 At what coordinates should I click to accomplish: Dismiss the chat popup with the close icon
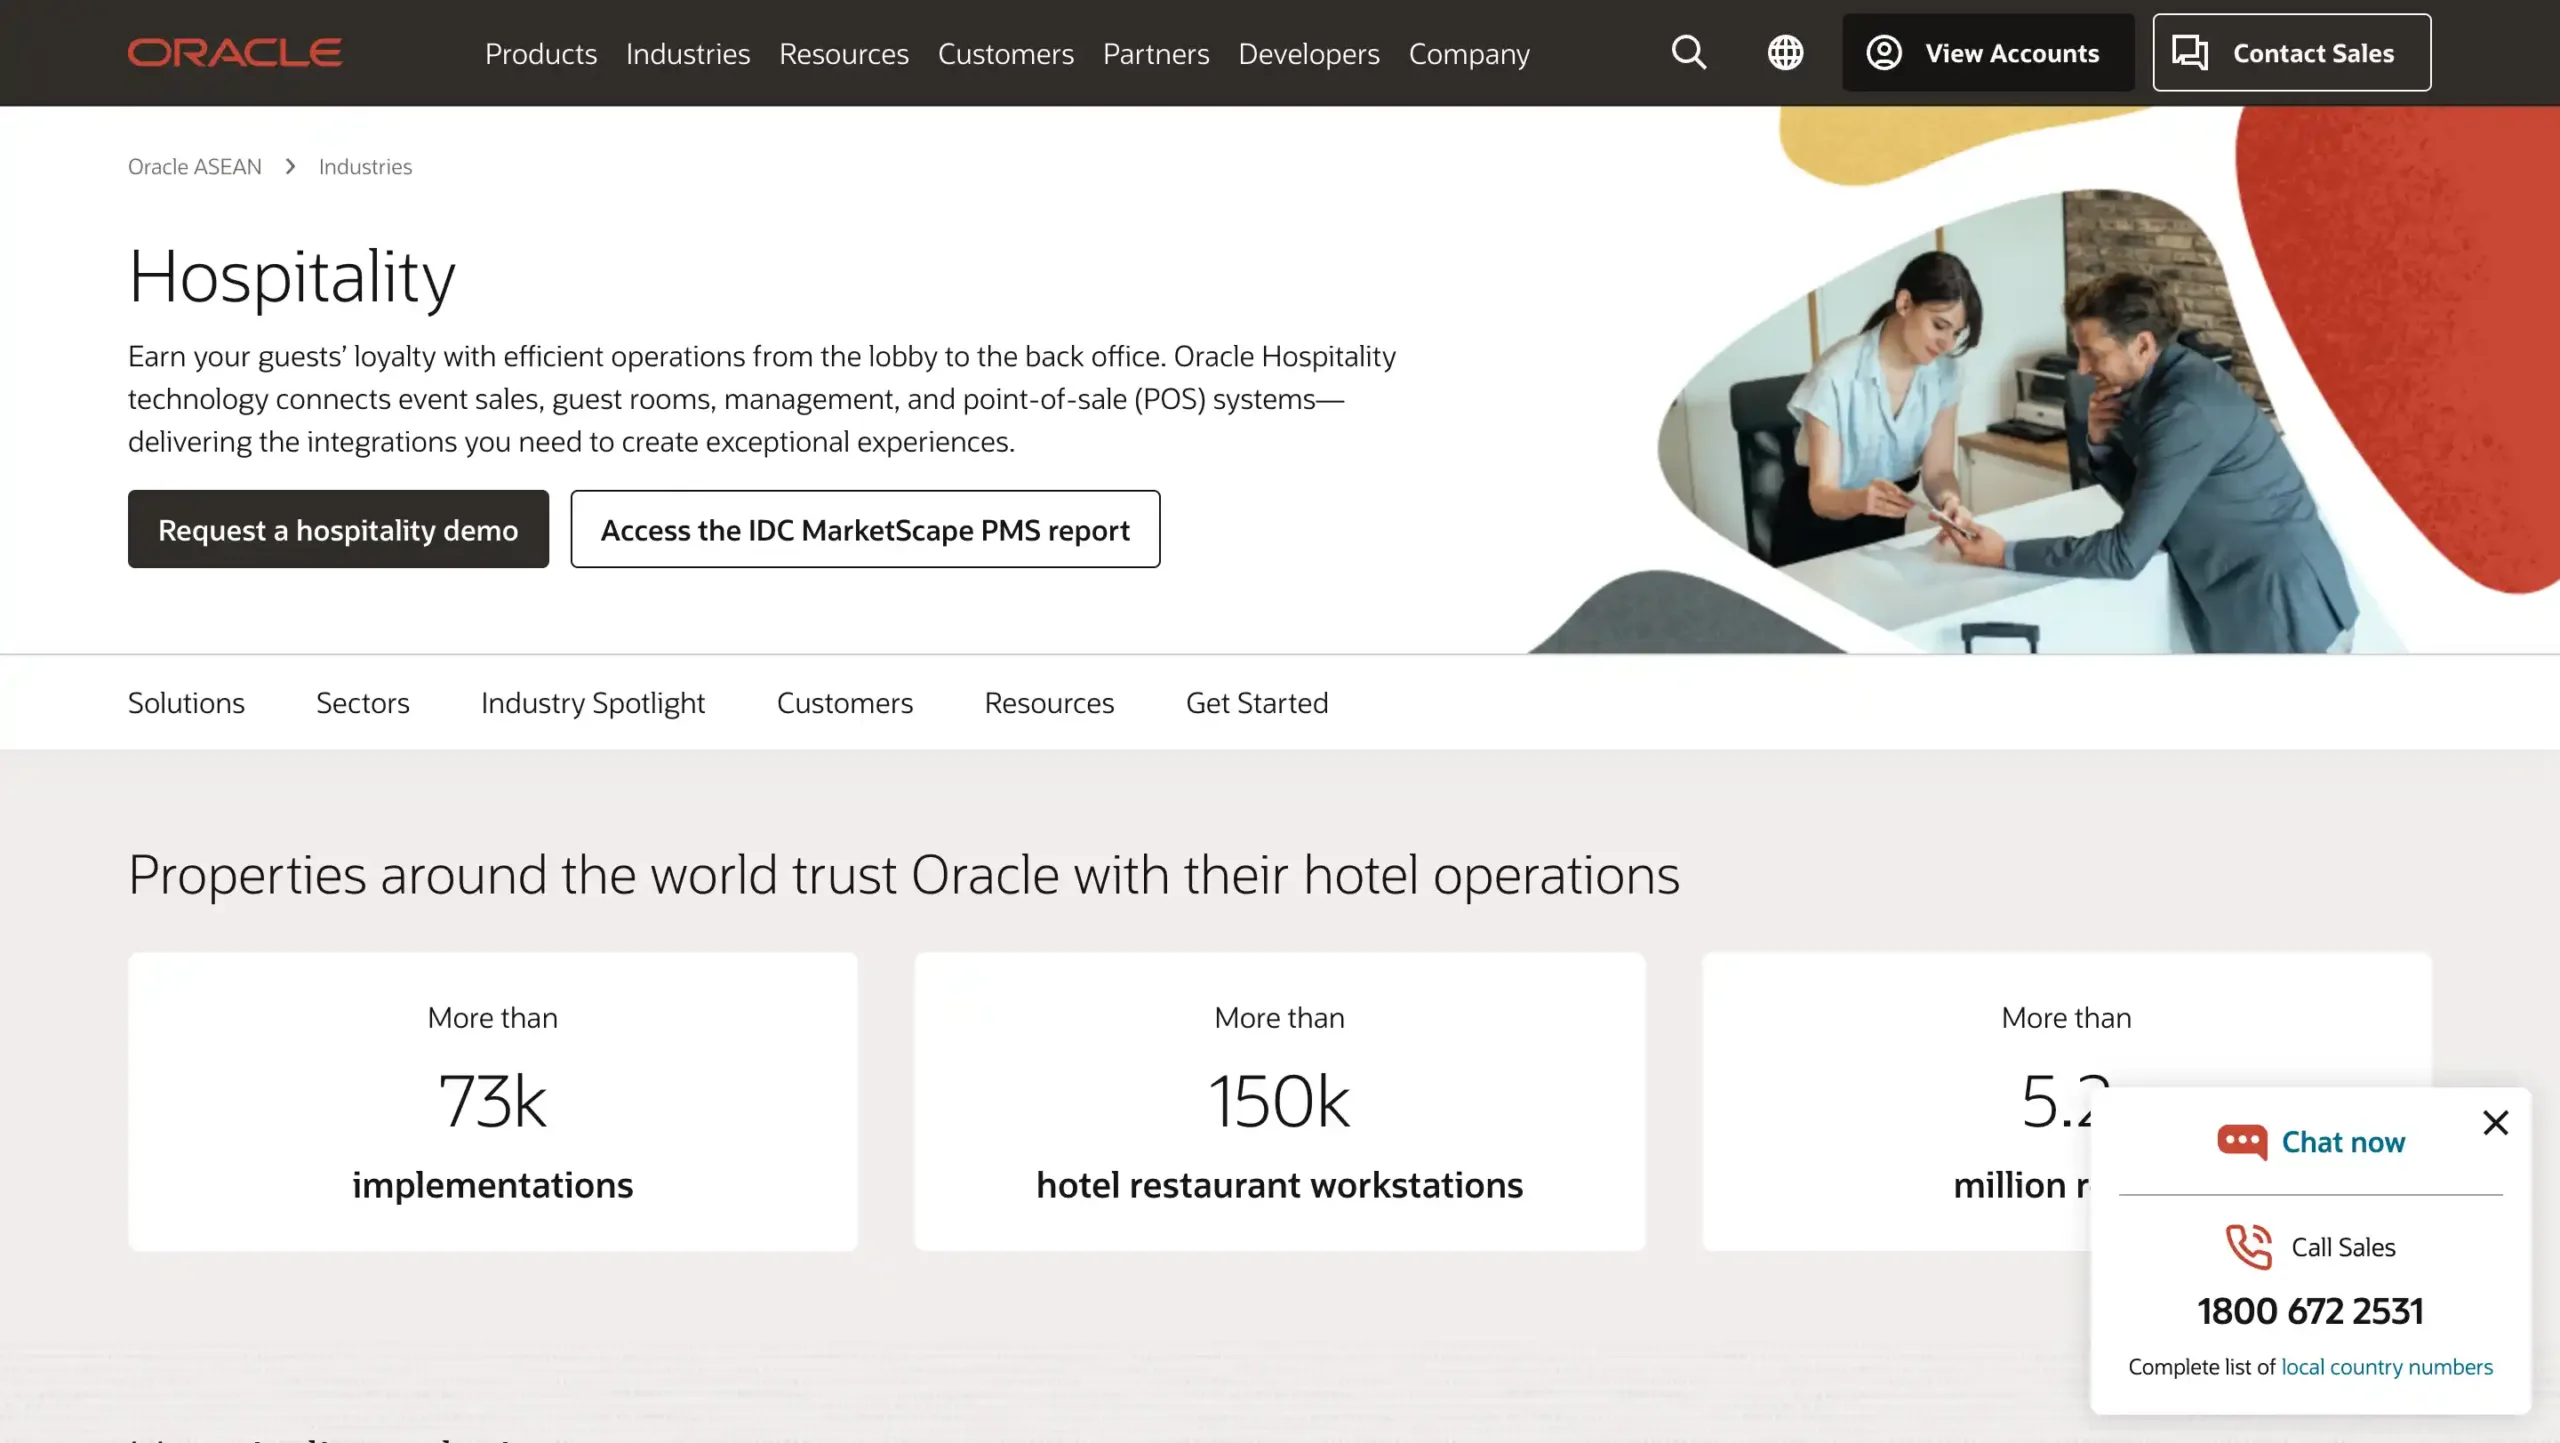pos(2496,1123)
